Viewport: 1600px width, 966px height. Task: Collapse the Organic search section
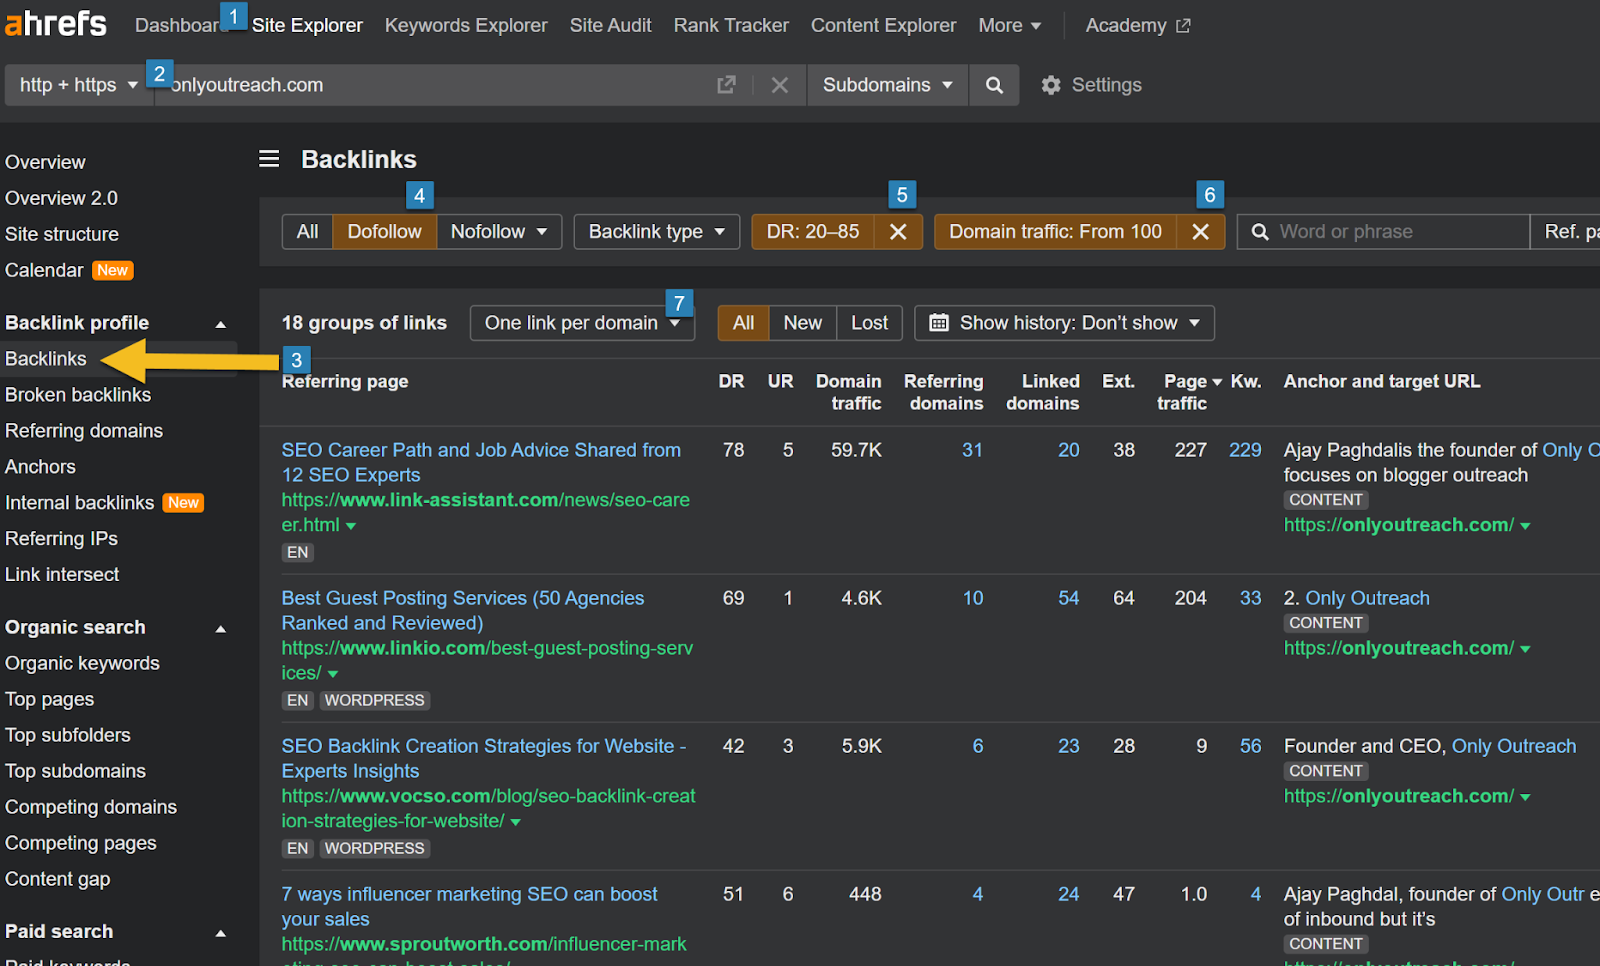tap(221, 629)
